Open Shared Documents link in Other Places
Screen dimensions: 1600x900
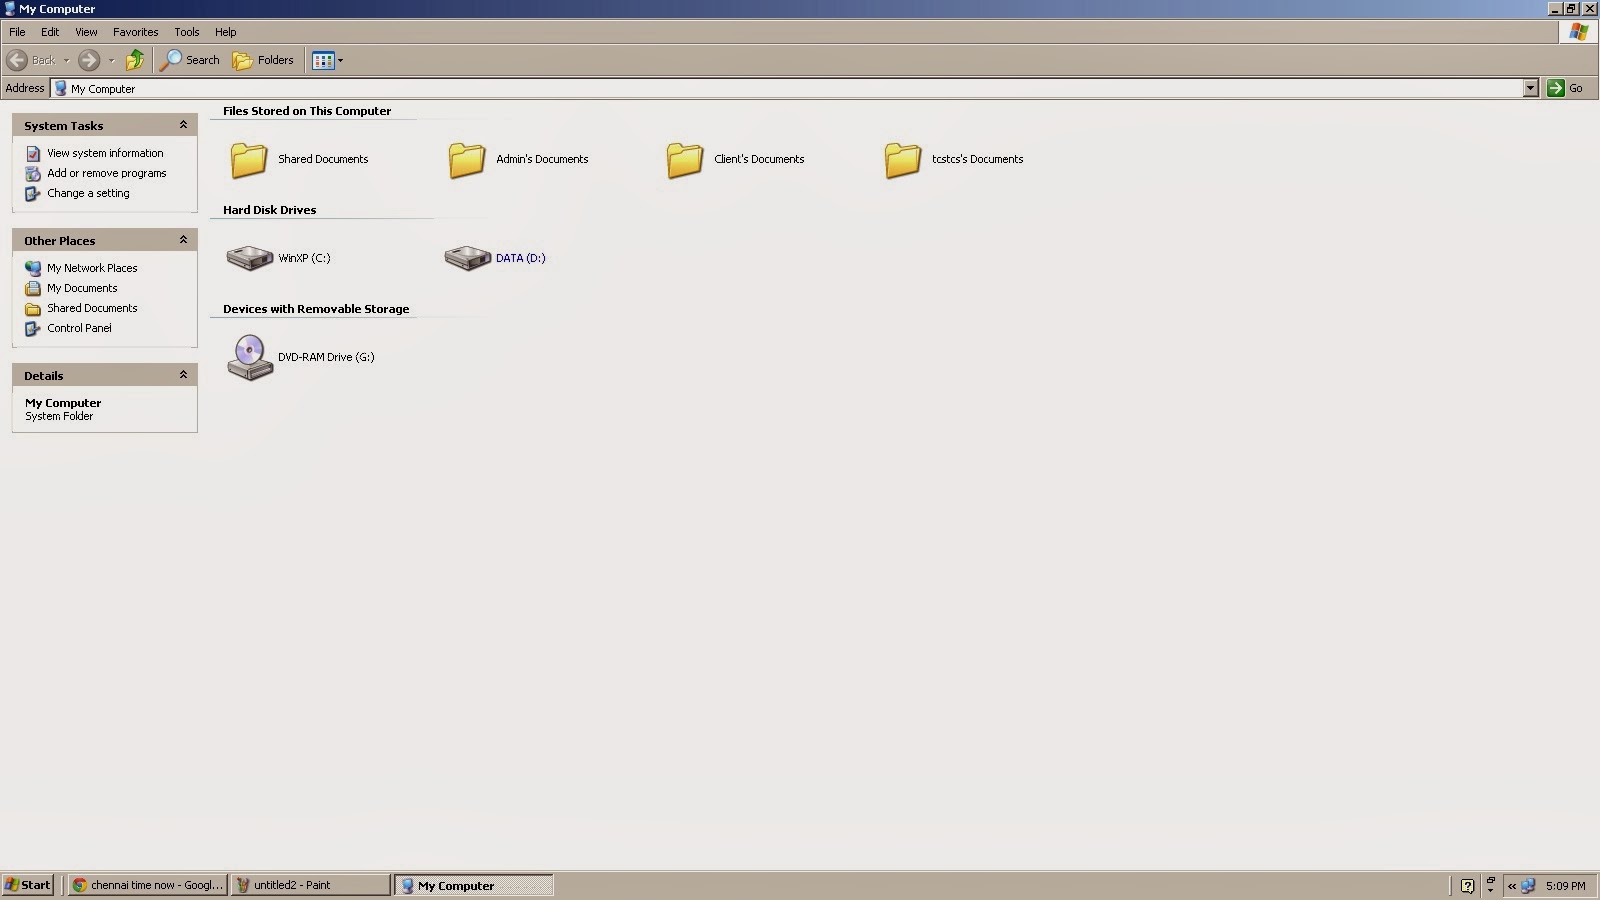[92, 308]
